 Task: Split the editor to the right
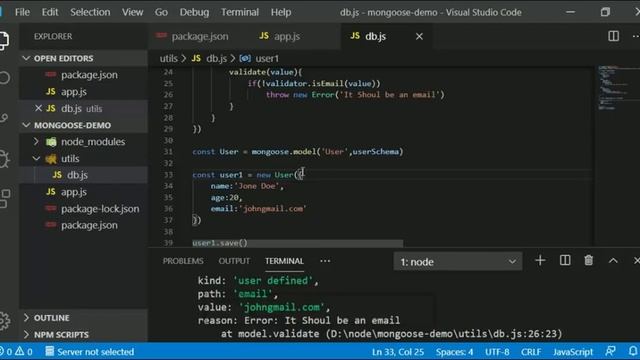coord(613,36)
